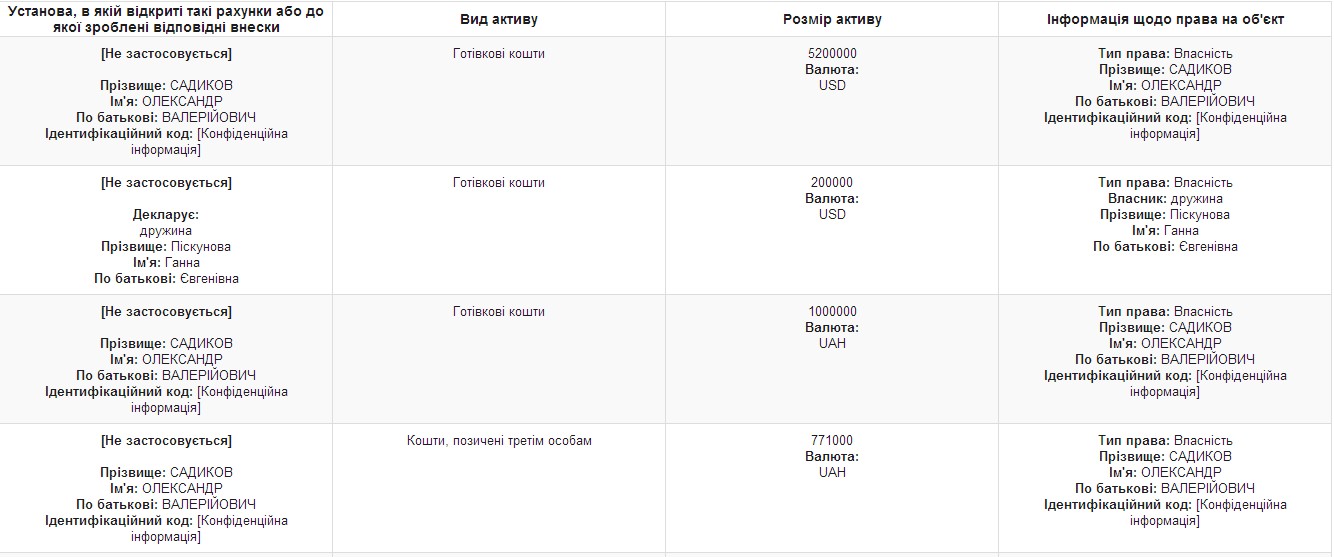Screen dimensions: 1334x557
Task: Select the 771000 asset amount
Action: click(832, 440)
